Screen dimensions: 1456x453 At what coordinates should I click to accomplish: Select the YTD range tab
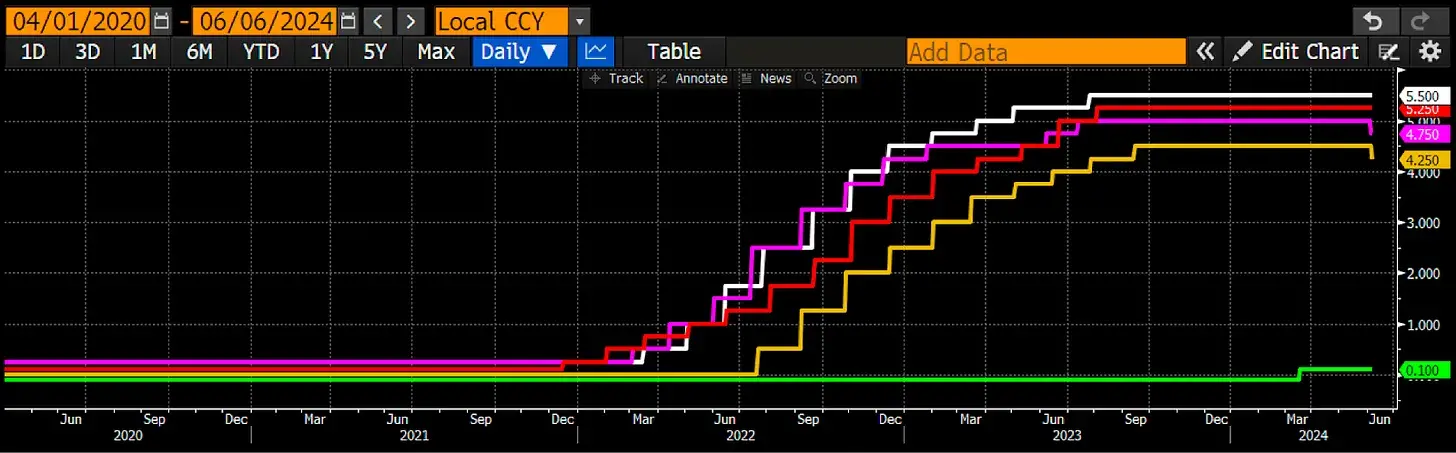click(x=260, y=51)
